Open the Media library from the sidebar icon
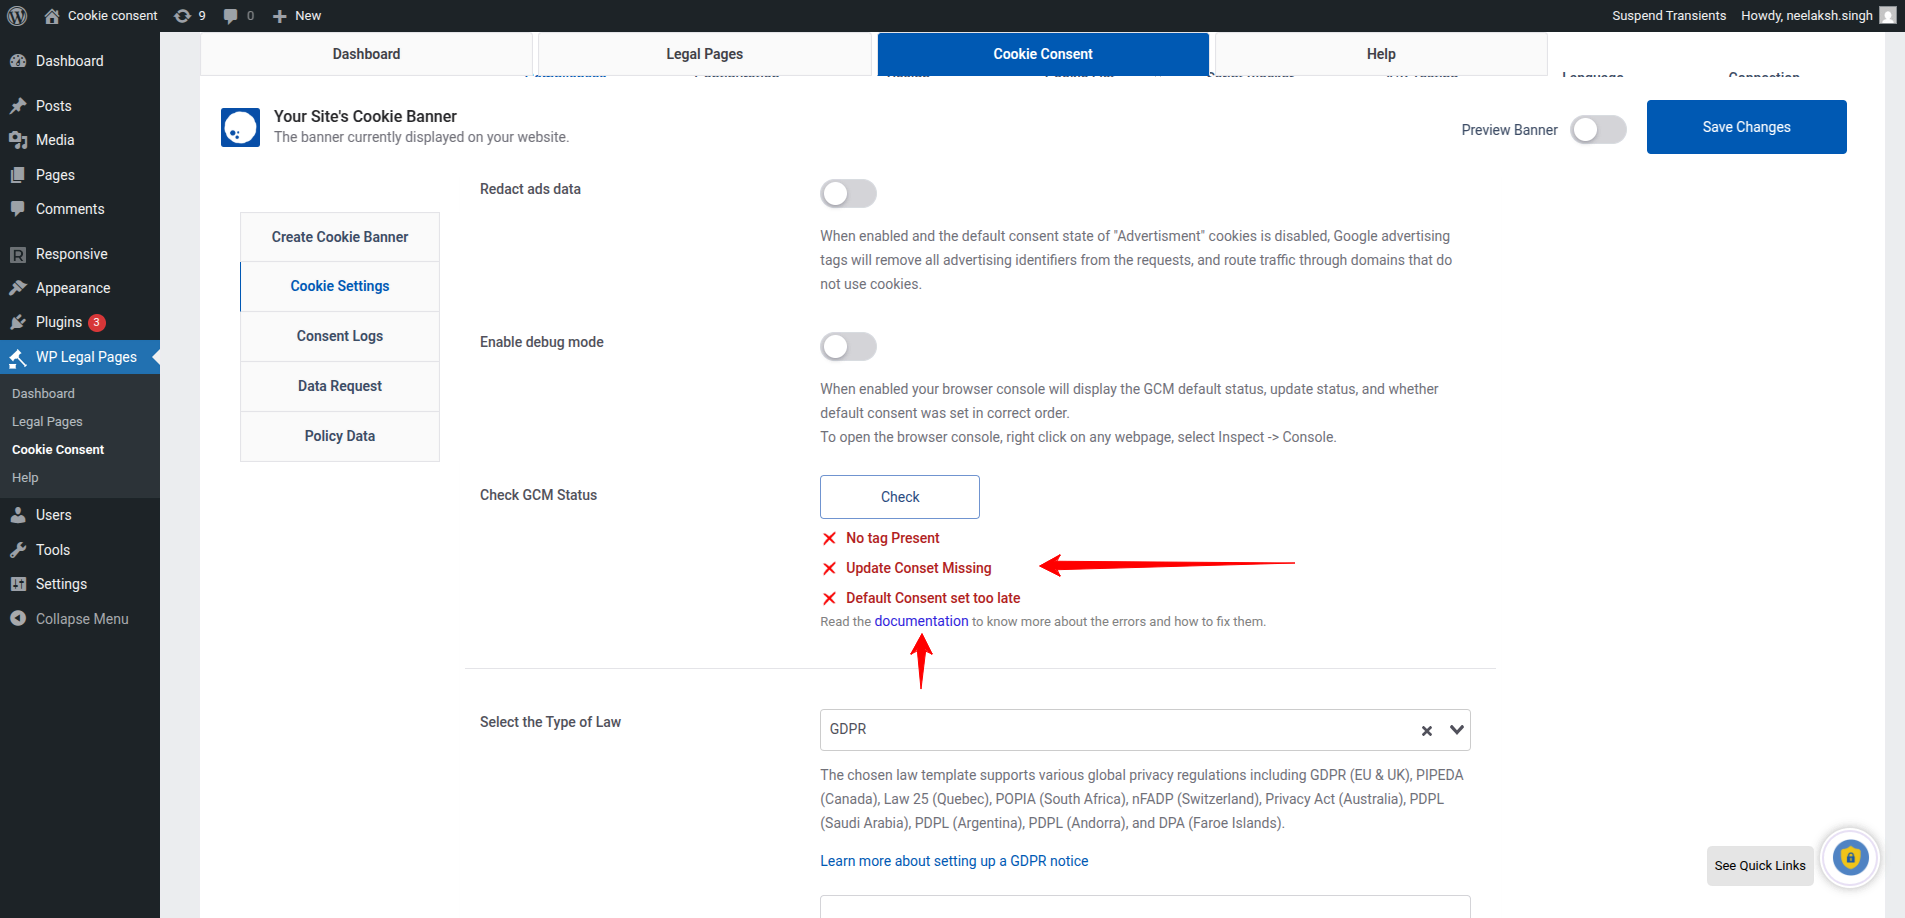The height and width of the screenshot is (918, 1905). click(x=20, y=140)
